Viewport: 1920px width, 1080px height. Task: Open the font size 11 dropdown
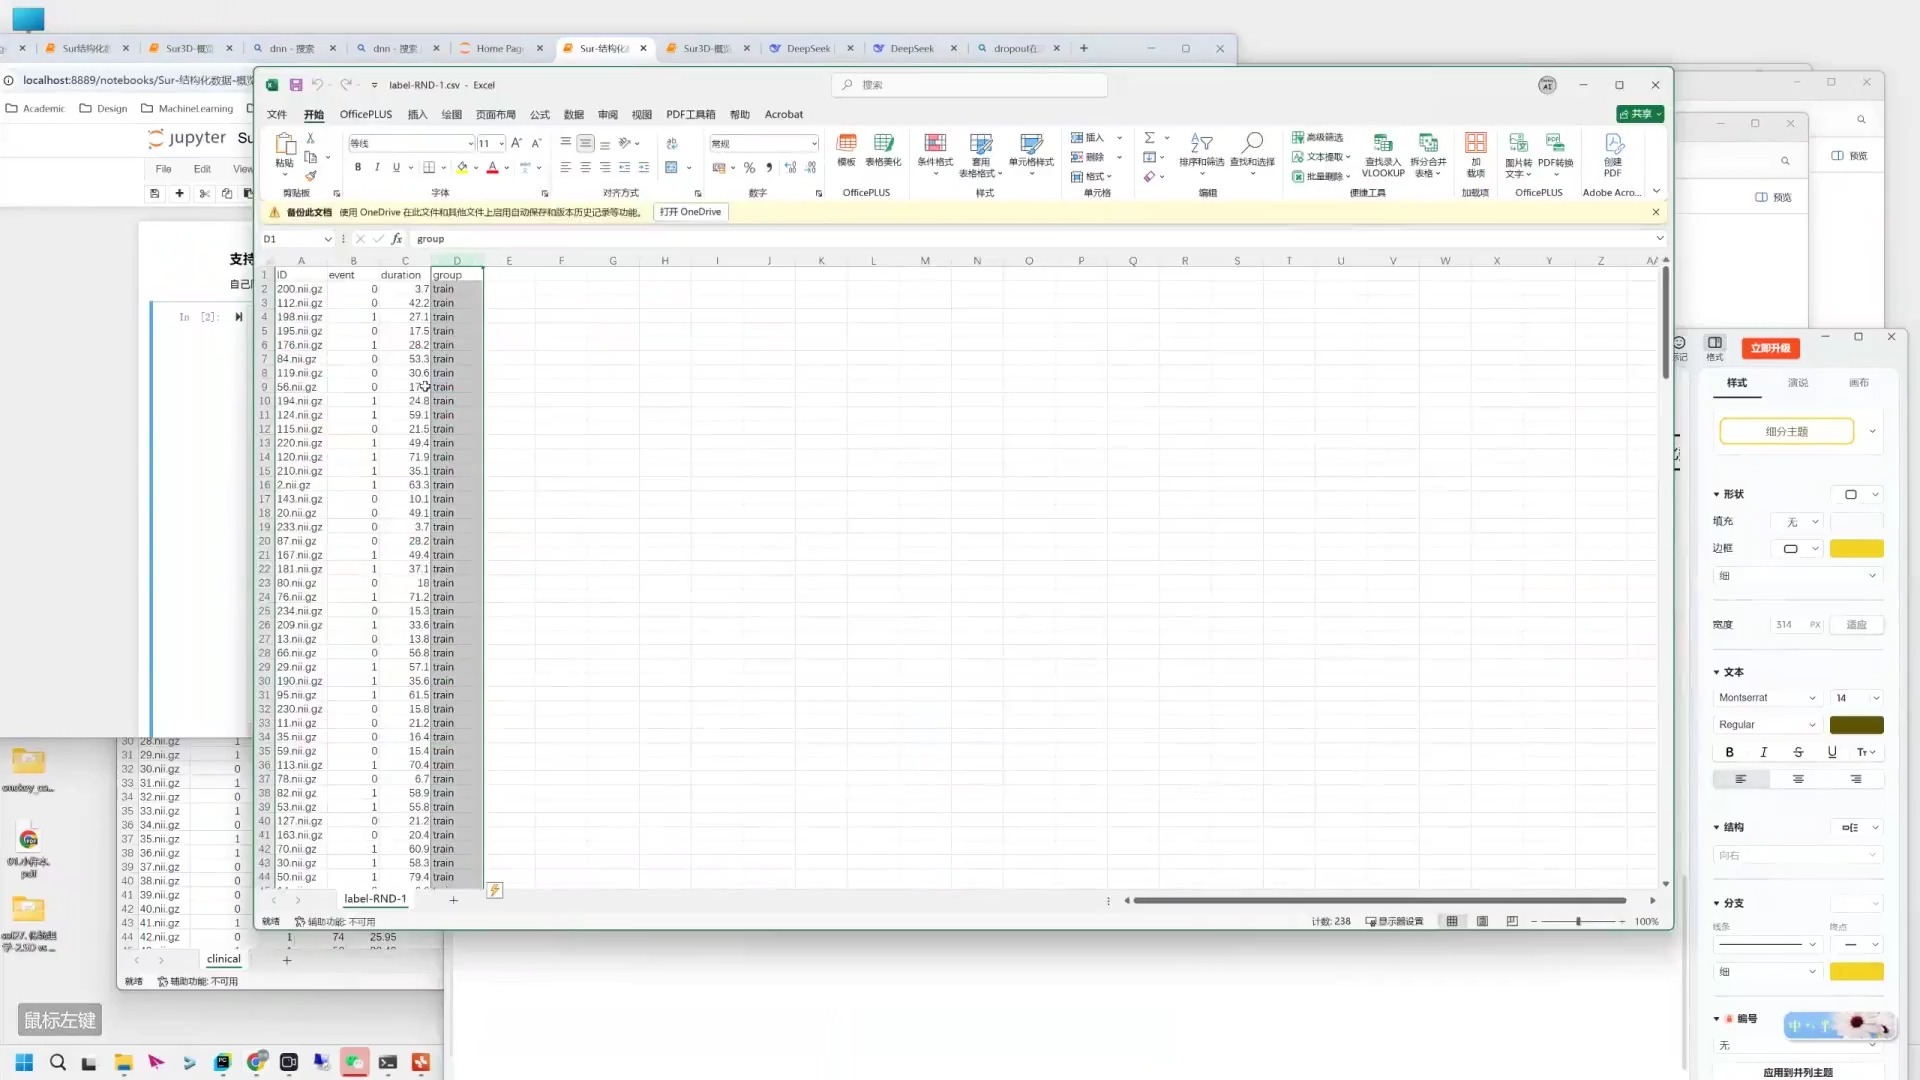502,143
